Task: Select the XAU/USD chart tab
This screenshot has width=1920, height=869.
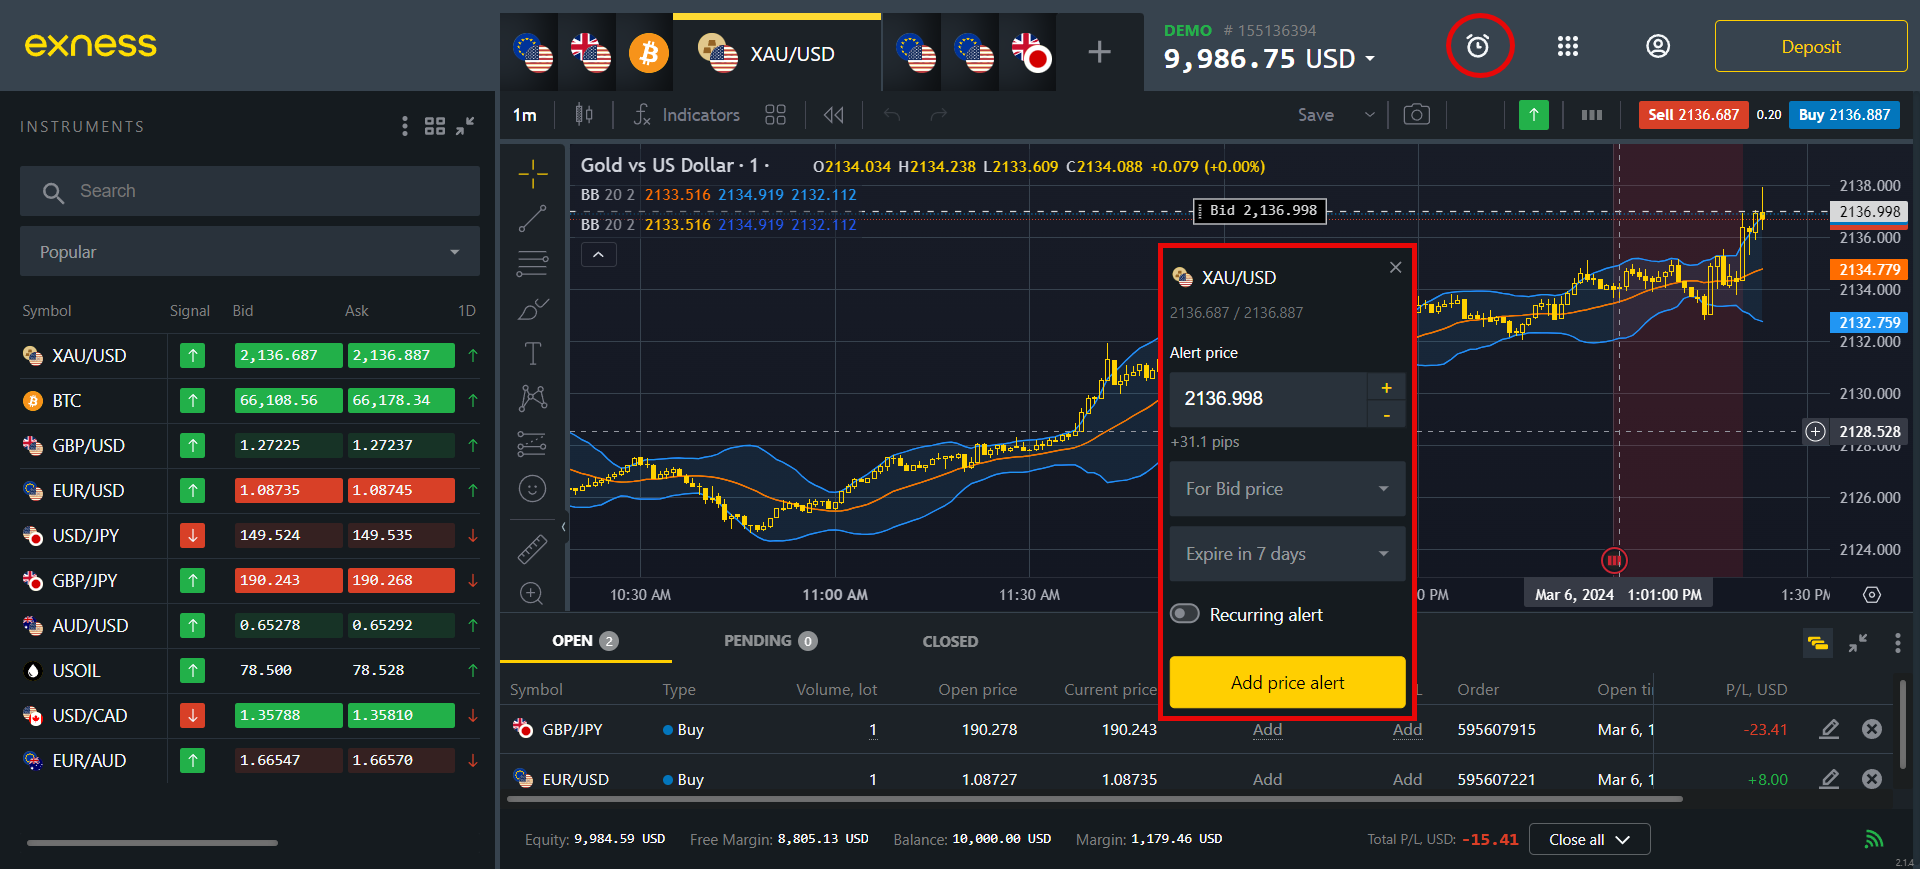Action: (777, 54)
